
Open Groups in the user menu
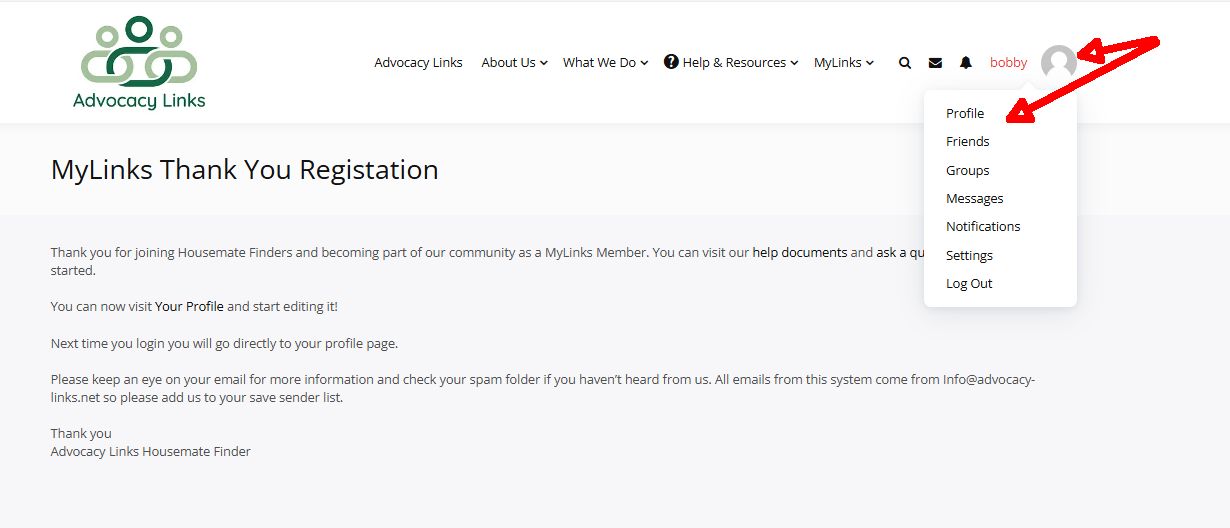(967, 170)
